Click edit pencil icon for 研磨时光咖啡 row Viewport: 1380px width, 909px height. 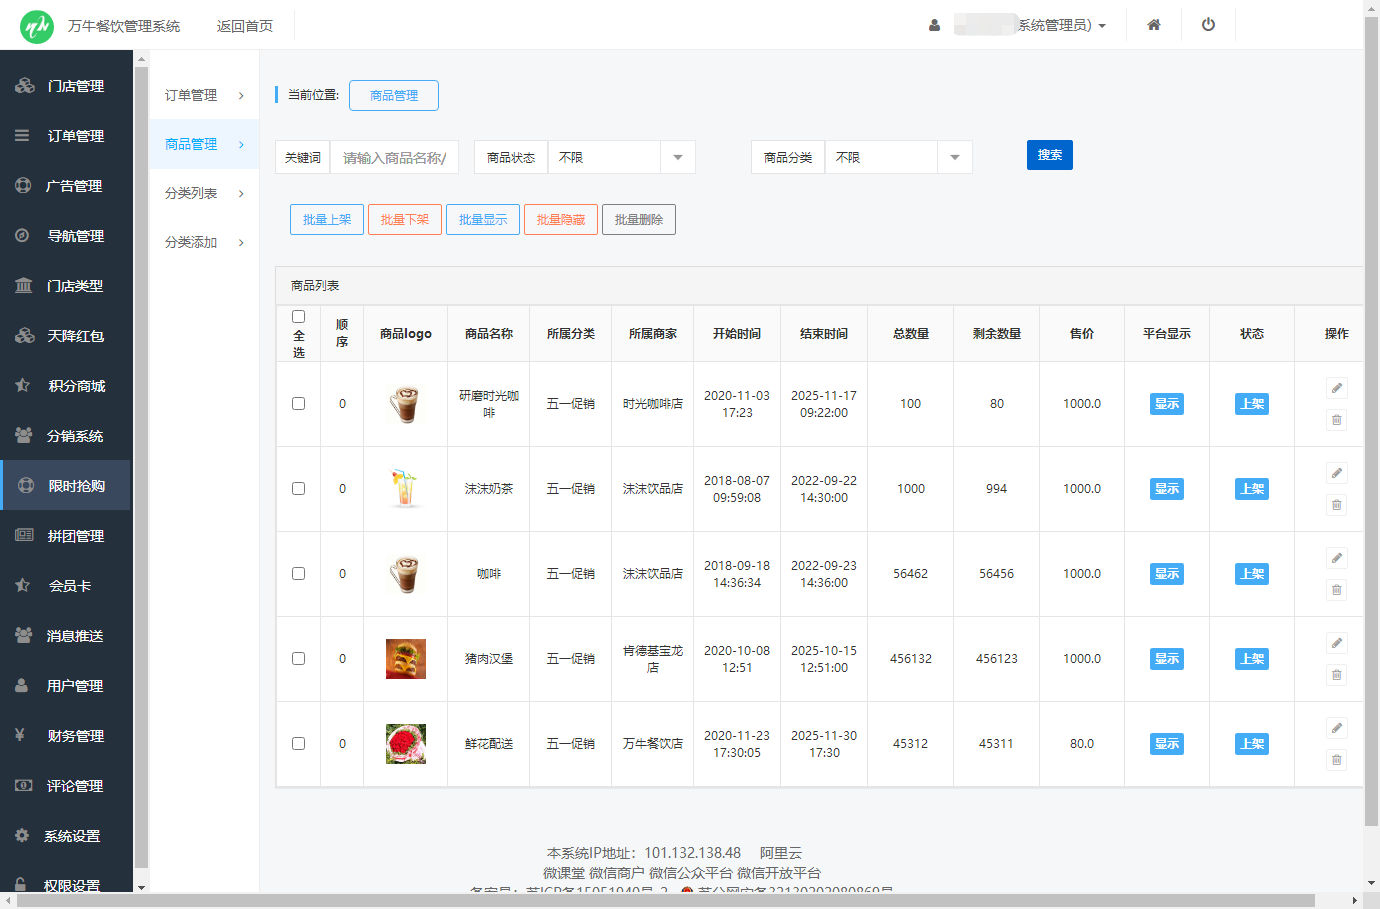click(x=1336, y=388)
